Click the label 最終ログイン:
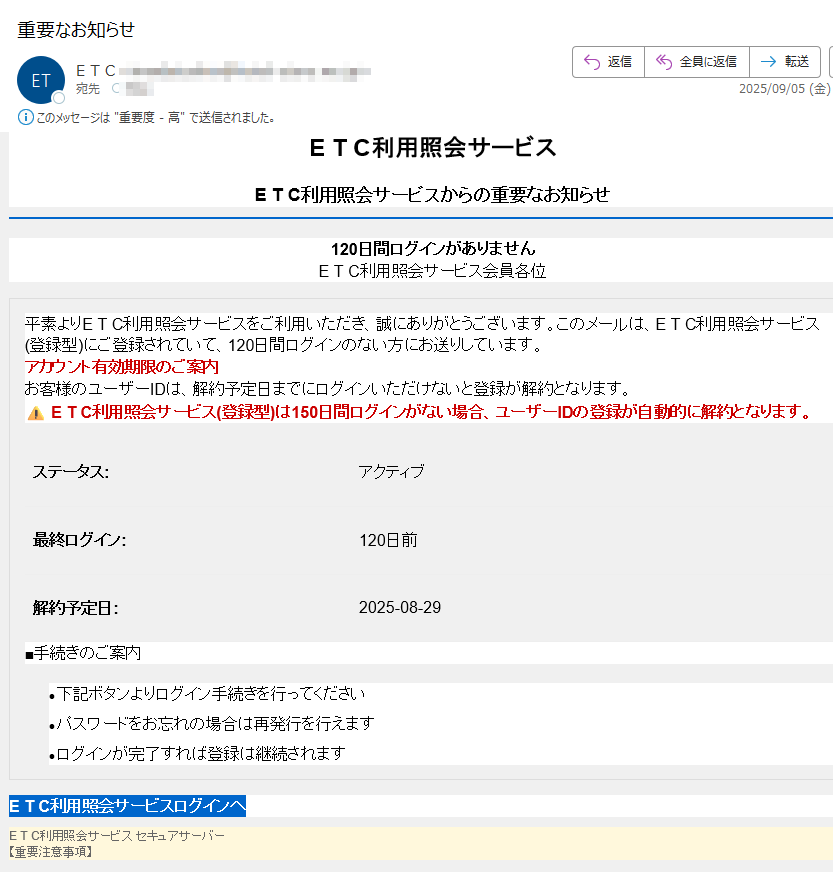The image size is (833, 872). point(80,540)
